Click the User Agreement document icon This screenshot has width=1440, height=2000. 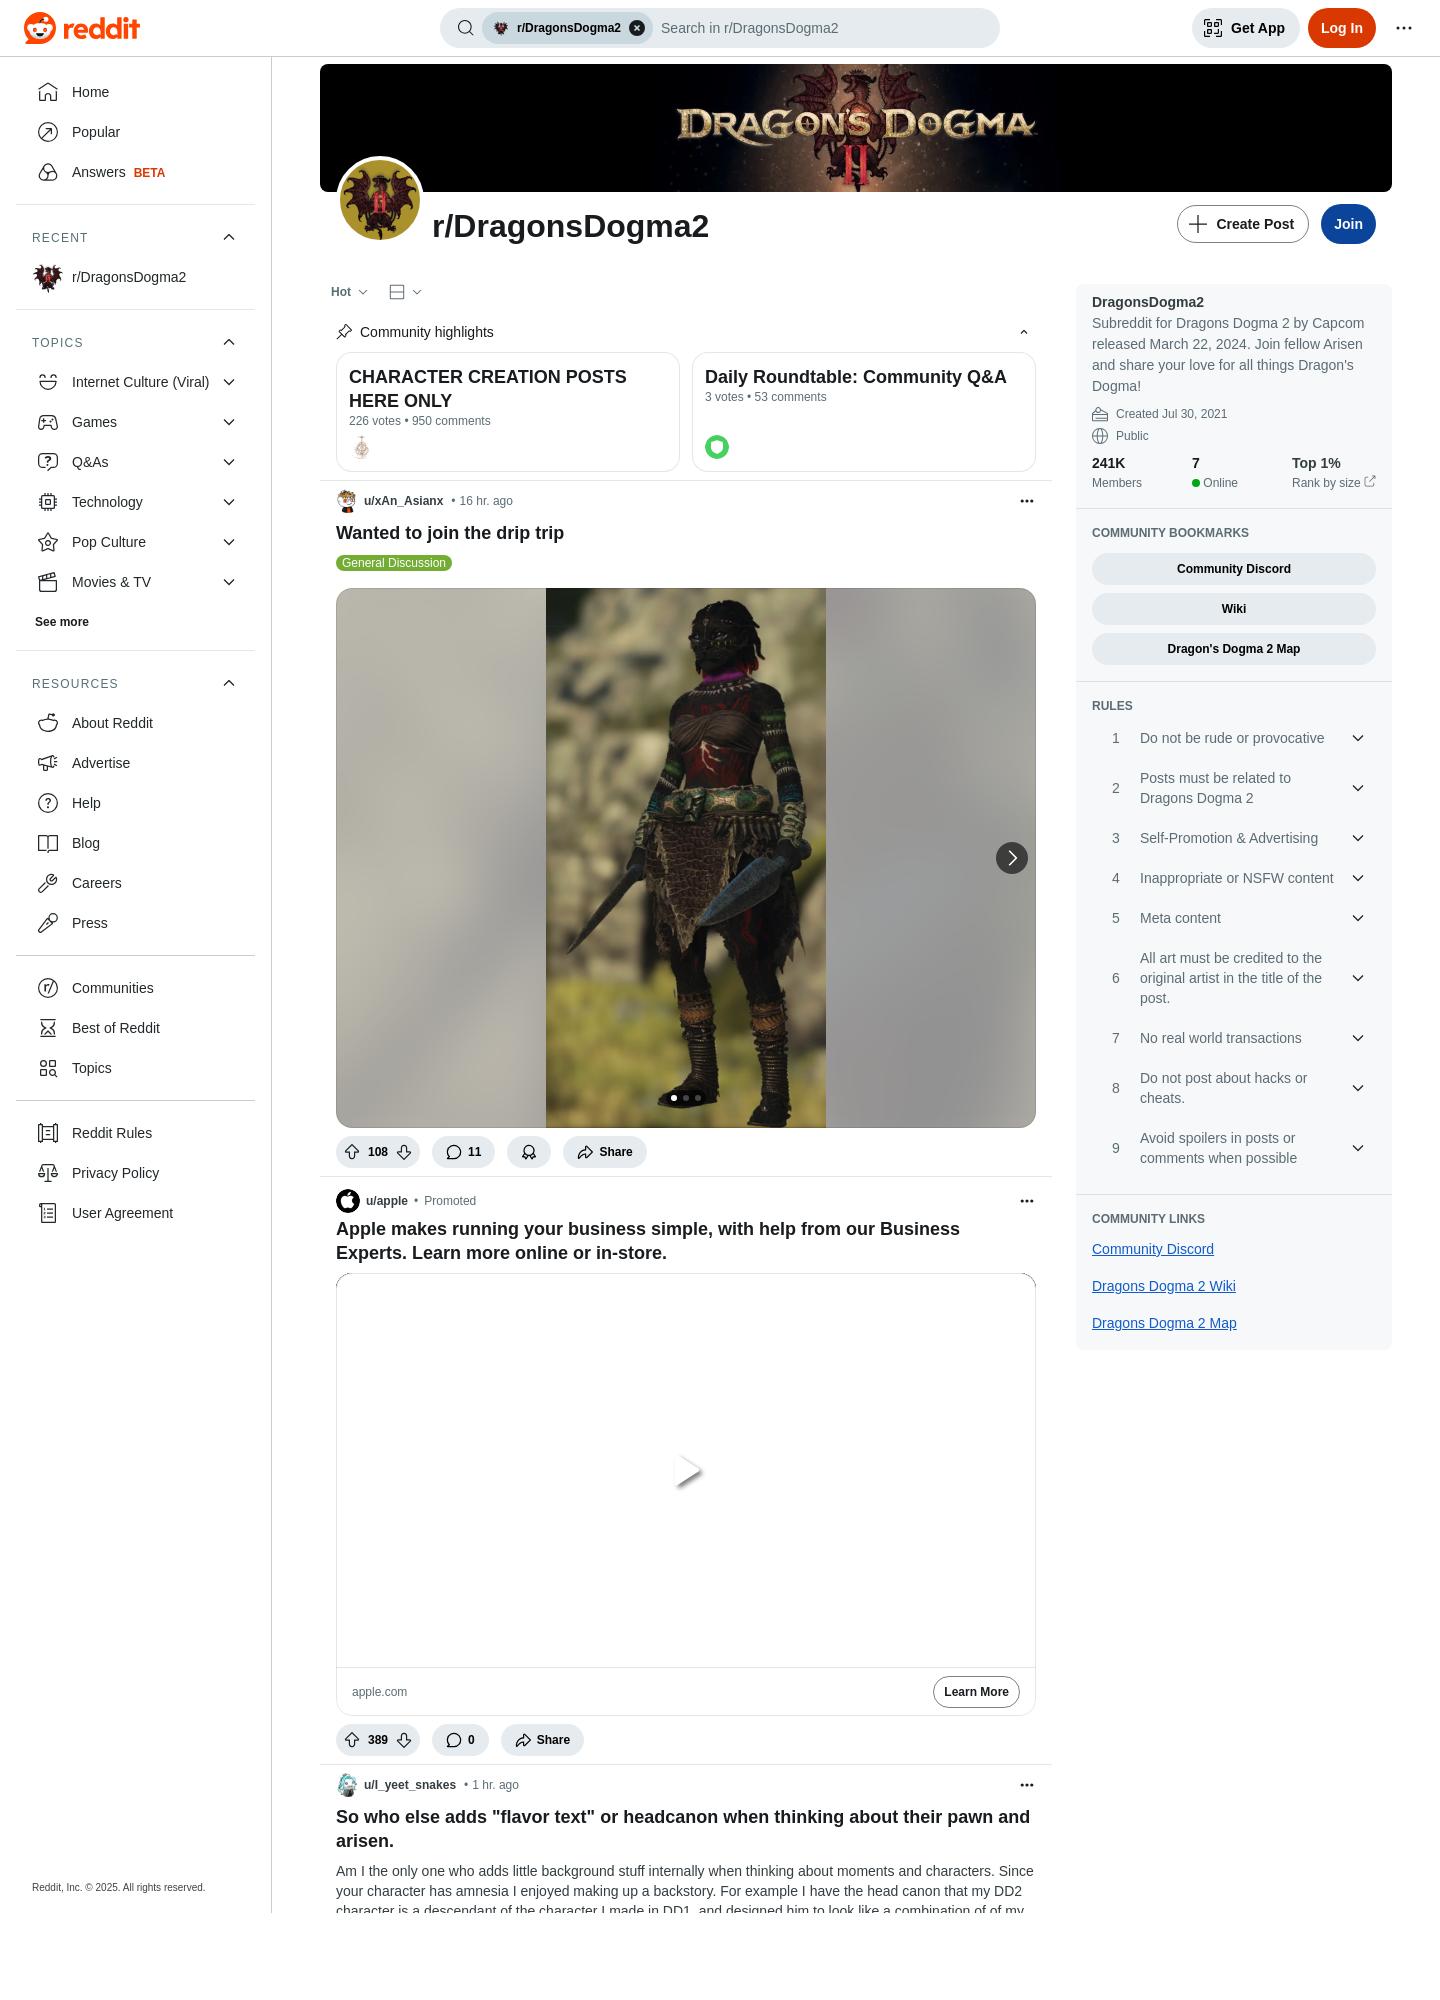click(x=48, y=1213)
